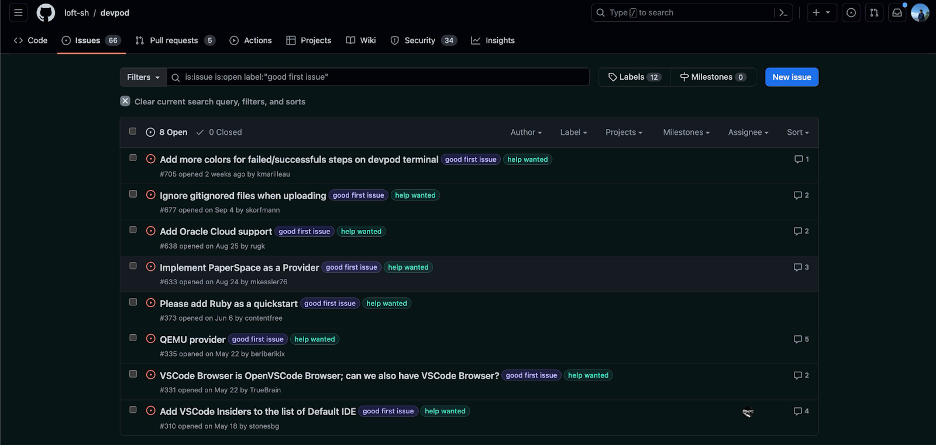Open the user profile avatar menu
936x446 pixels.
[x=920, y=13]
